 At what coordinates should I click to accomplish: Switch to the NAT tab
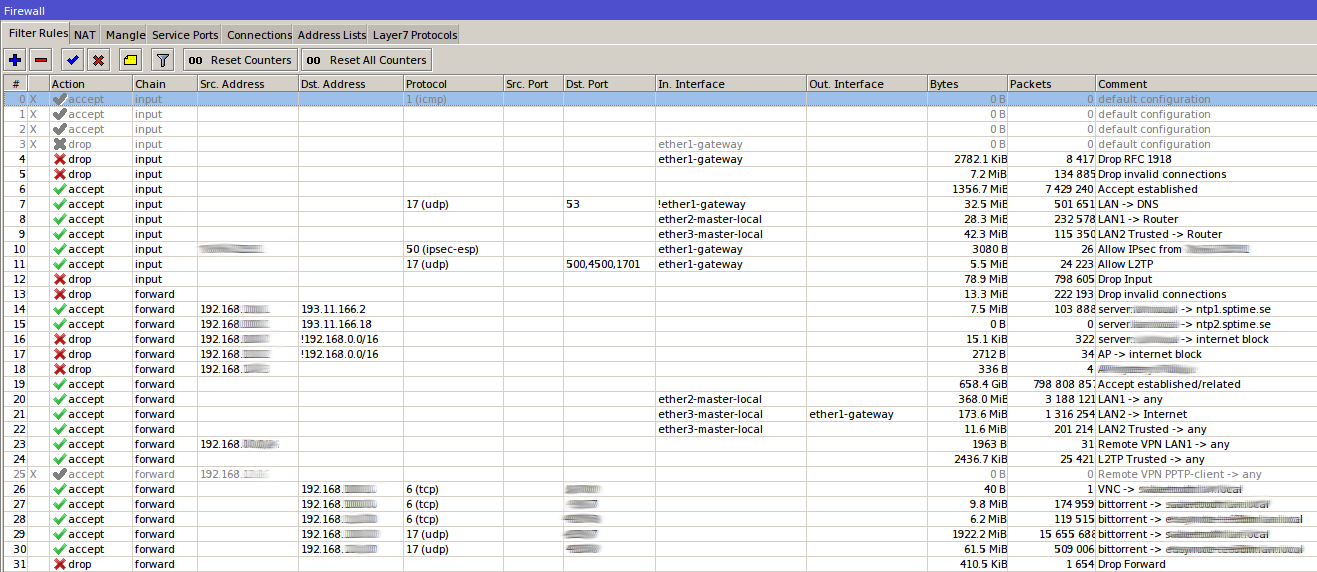coord(85,35)
